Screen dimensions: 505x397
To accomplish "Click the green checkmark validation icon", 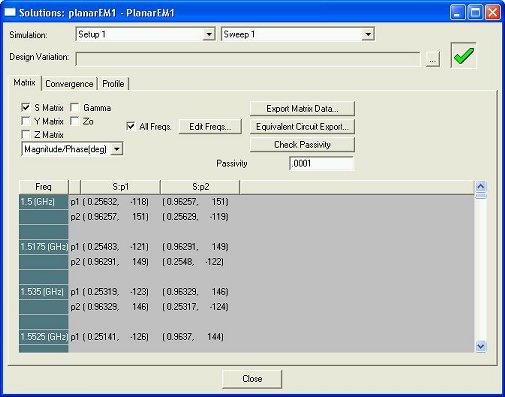I will (463, 55).
